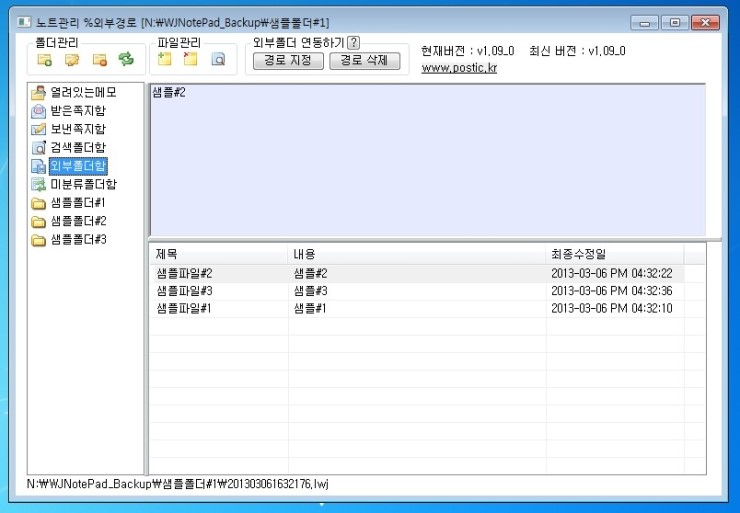Select 열려있는메모 in the folder tree
The image size is (740, 513).
[x=84, y=92]
